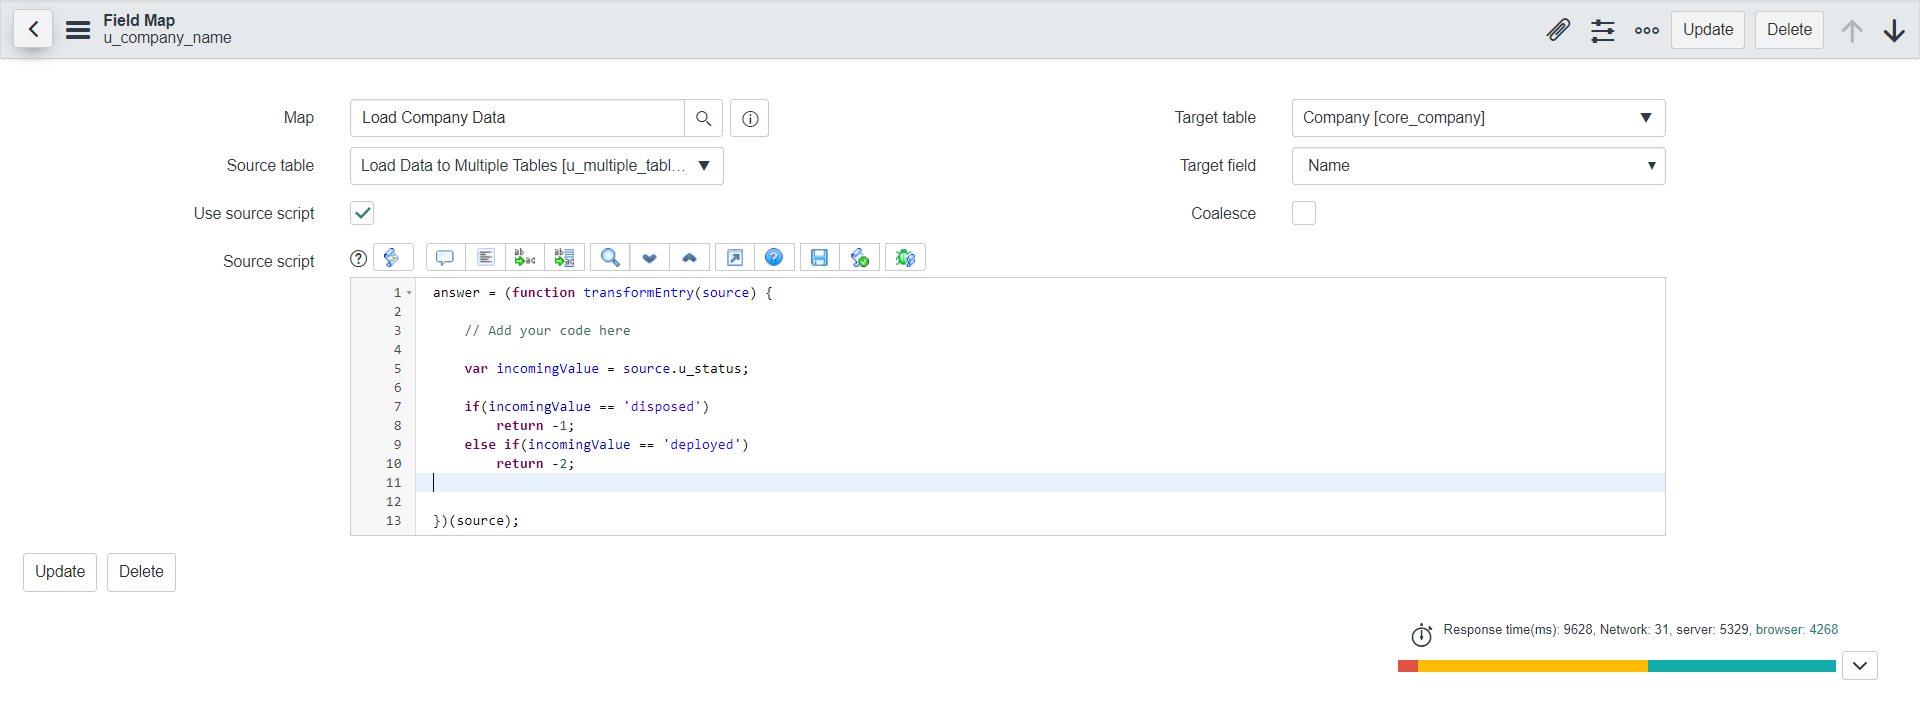Open personalize form settings sliders icon

click(x=1602, y=30)
